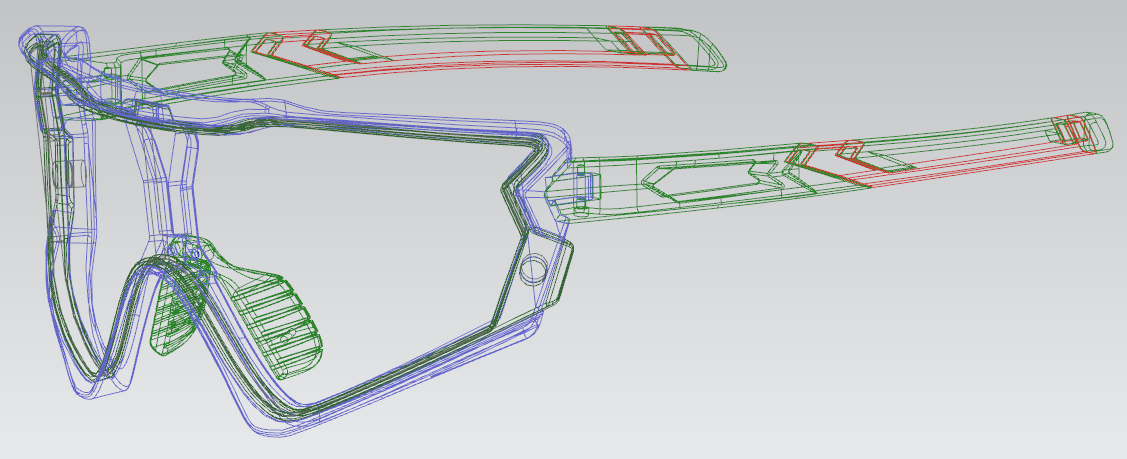Select the cutout slot in upper temple arm
The height and width of the screenshot is (459, 1127).
click(189, 68)
